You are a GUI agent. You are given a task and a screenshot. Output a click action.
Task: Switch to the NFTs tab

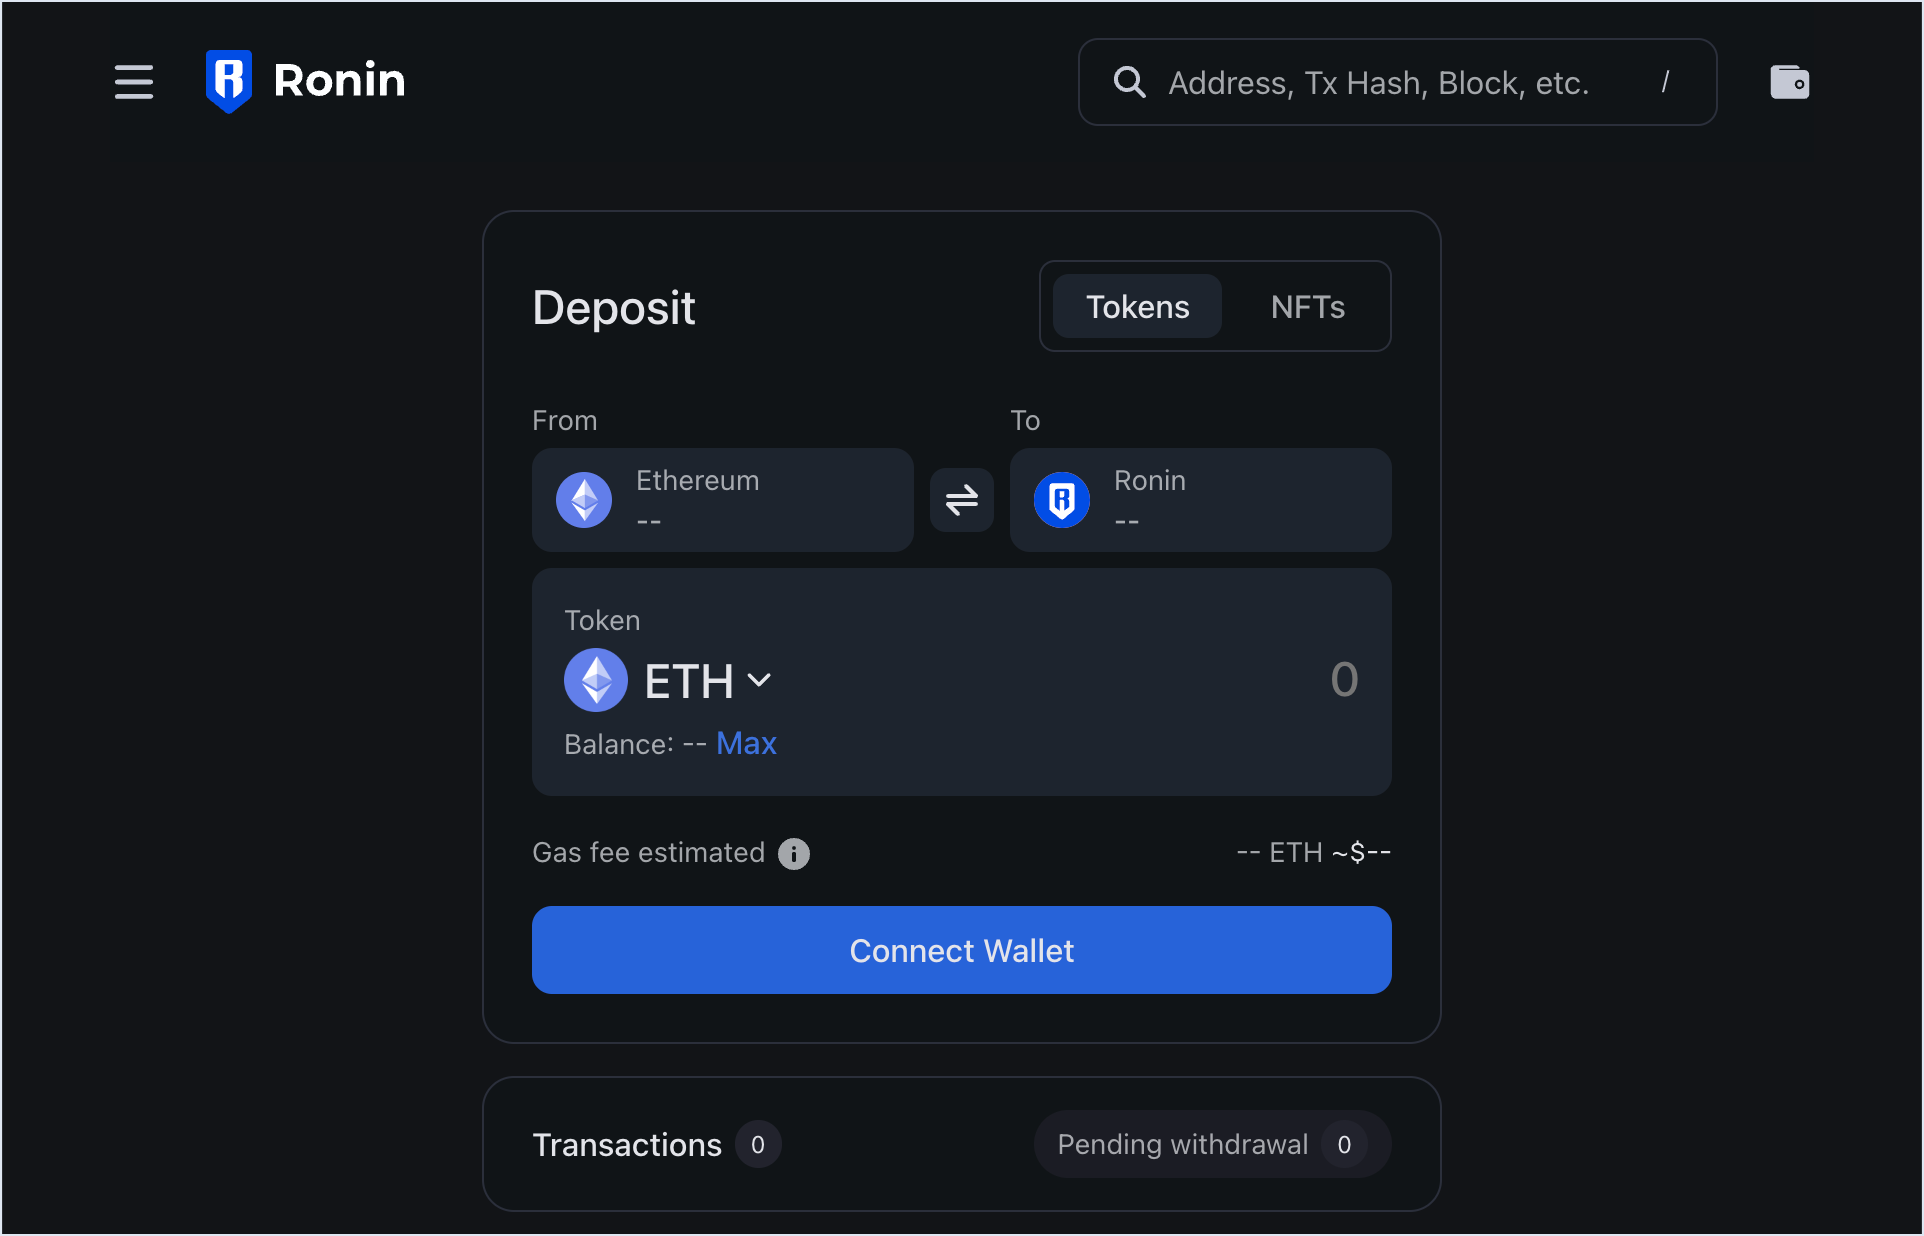point(1307,306)
